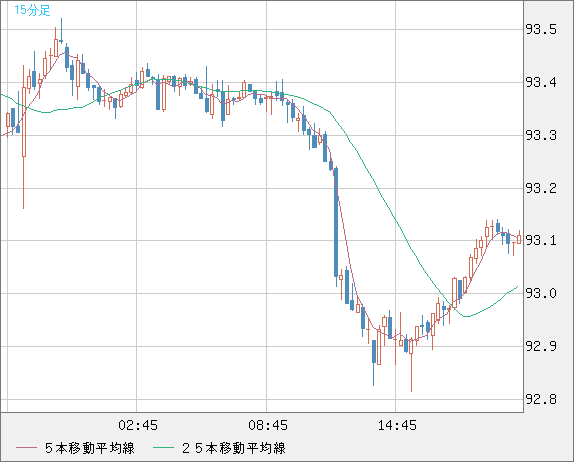Image resolution: width=574 pixels, height=462 pixels.
Task: Click the 15分足 timeframe label
Action: tap(32, 10)
